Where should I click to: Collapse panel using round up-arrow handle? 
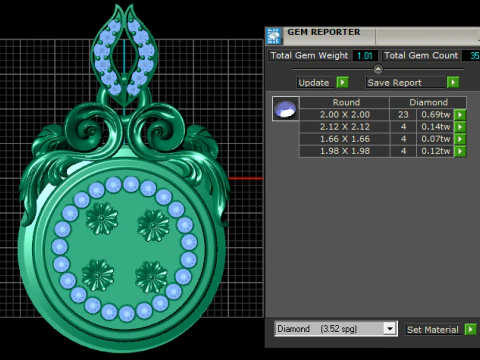point(378,69)
